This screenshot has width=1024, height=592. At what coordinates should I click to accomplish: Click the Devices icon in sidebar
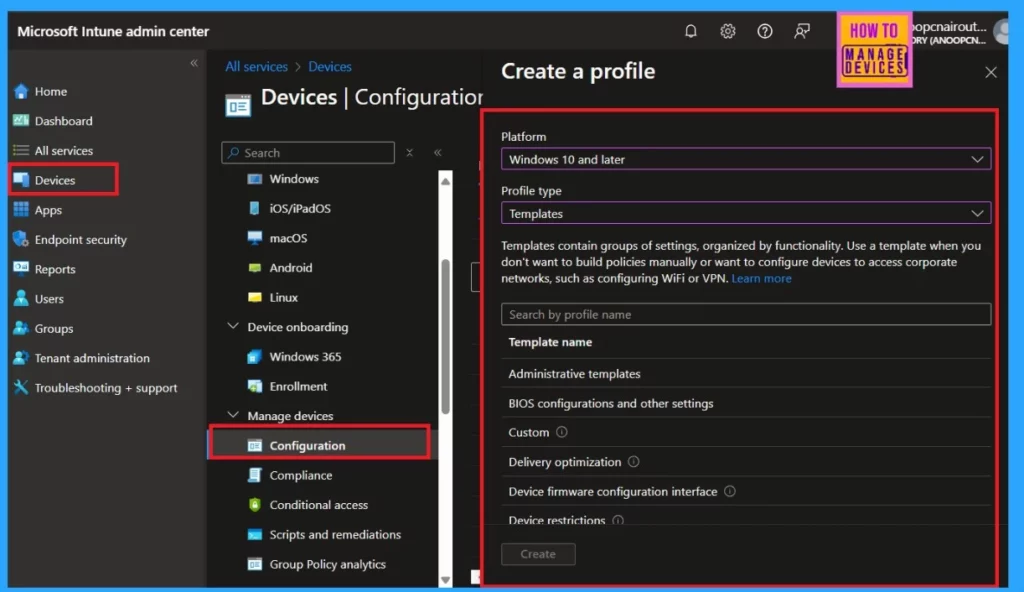click(x=21, y=180)
